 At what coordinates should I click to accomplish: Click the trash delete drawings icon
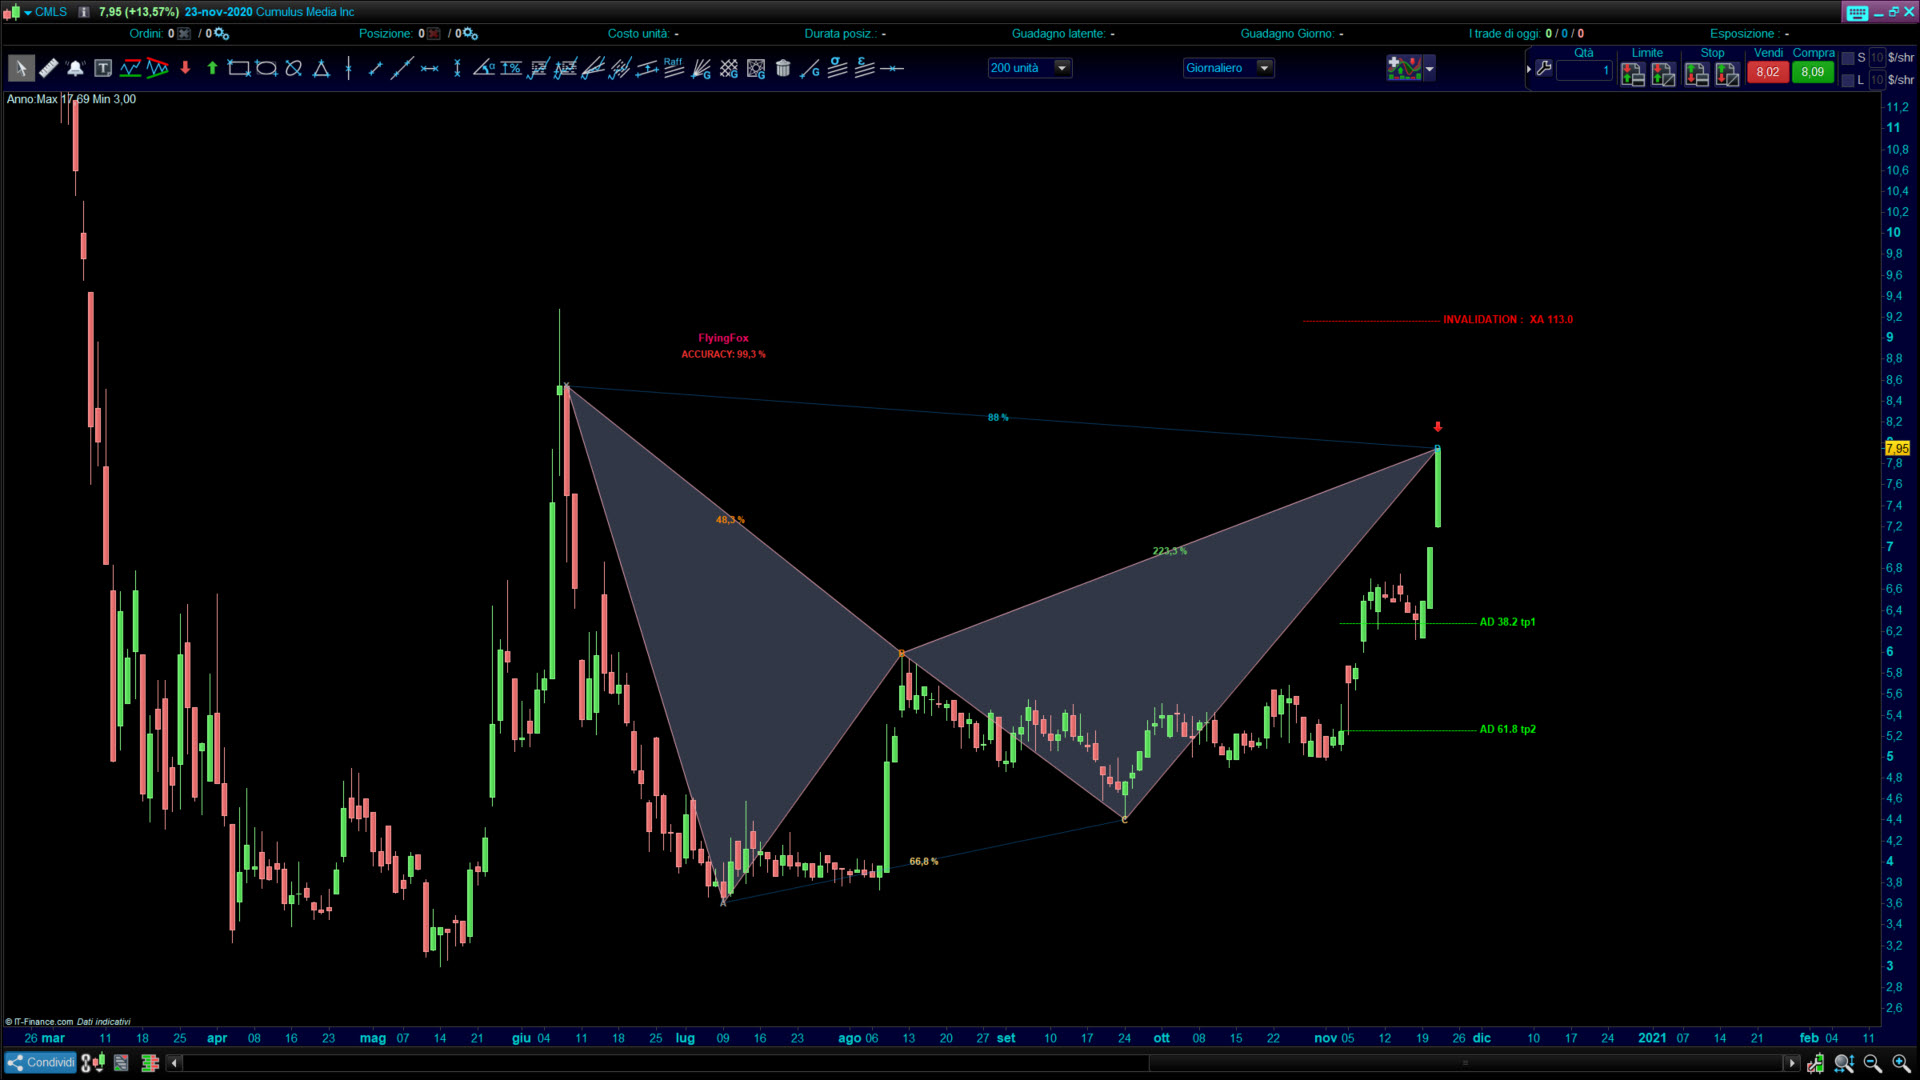click(783, 69)
